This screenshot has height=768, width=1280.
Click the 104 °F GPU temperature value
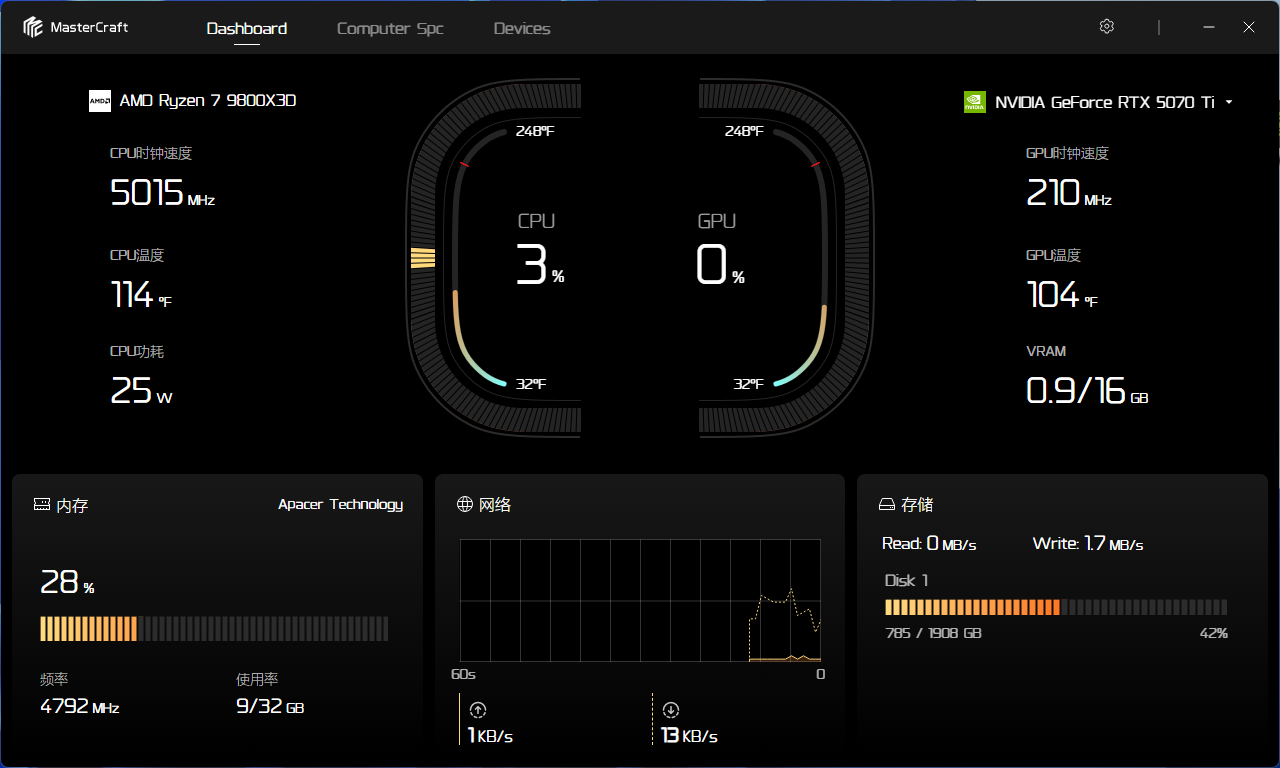point(1062,295)
